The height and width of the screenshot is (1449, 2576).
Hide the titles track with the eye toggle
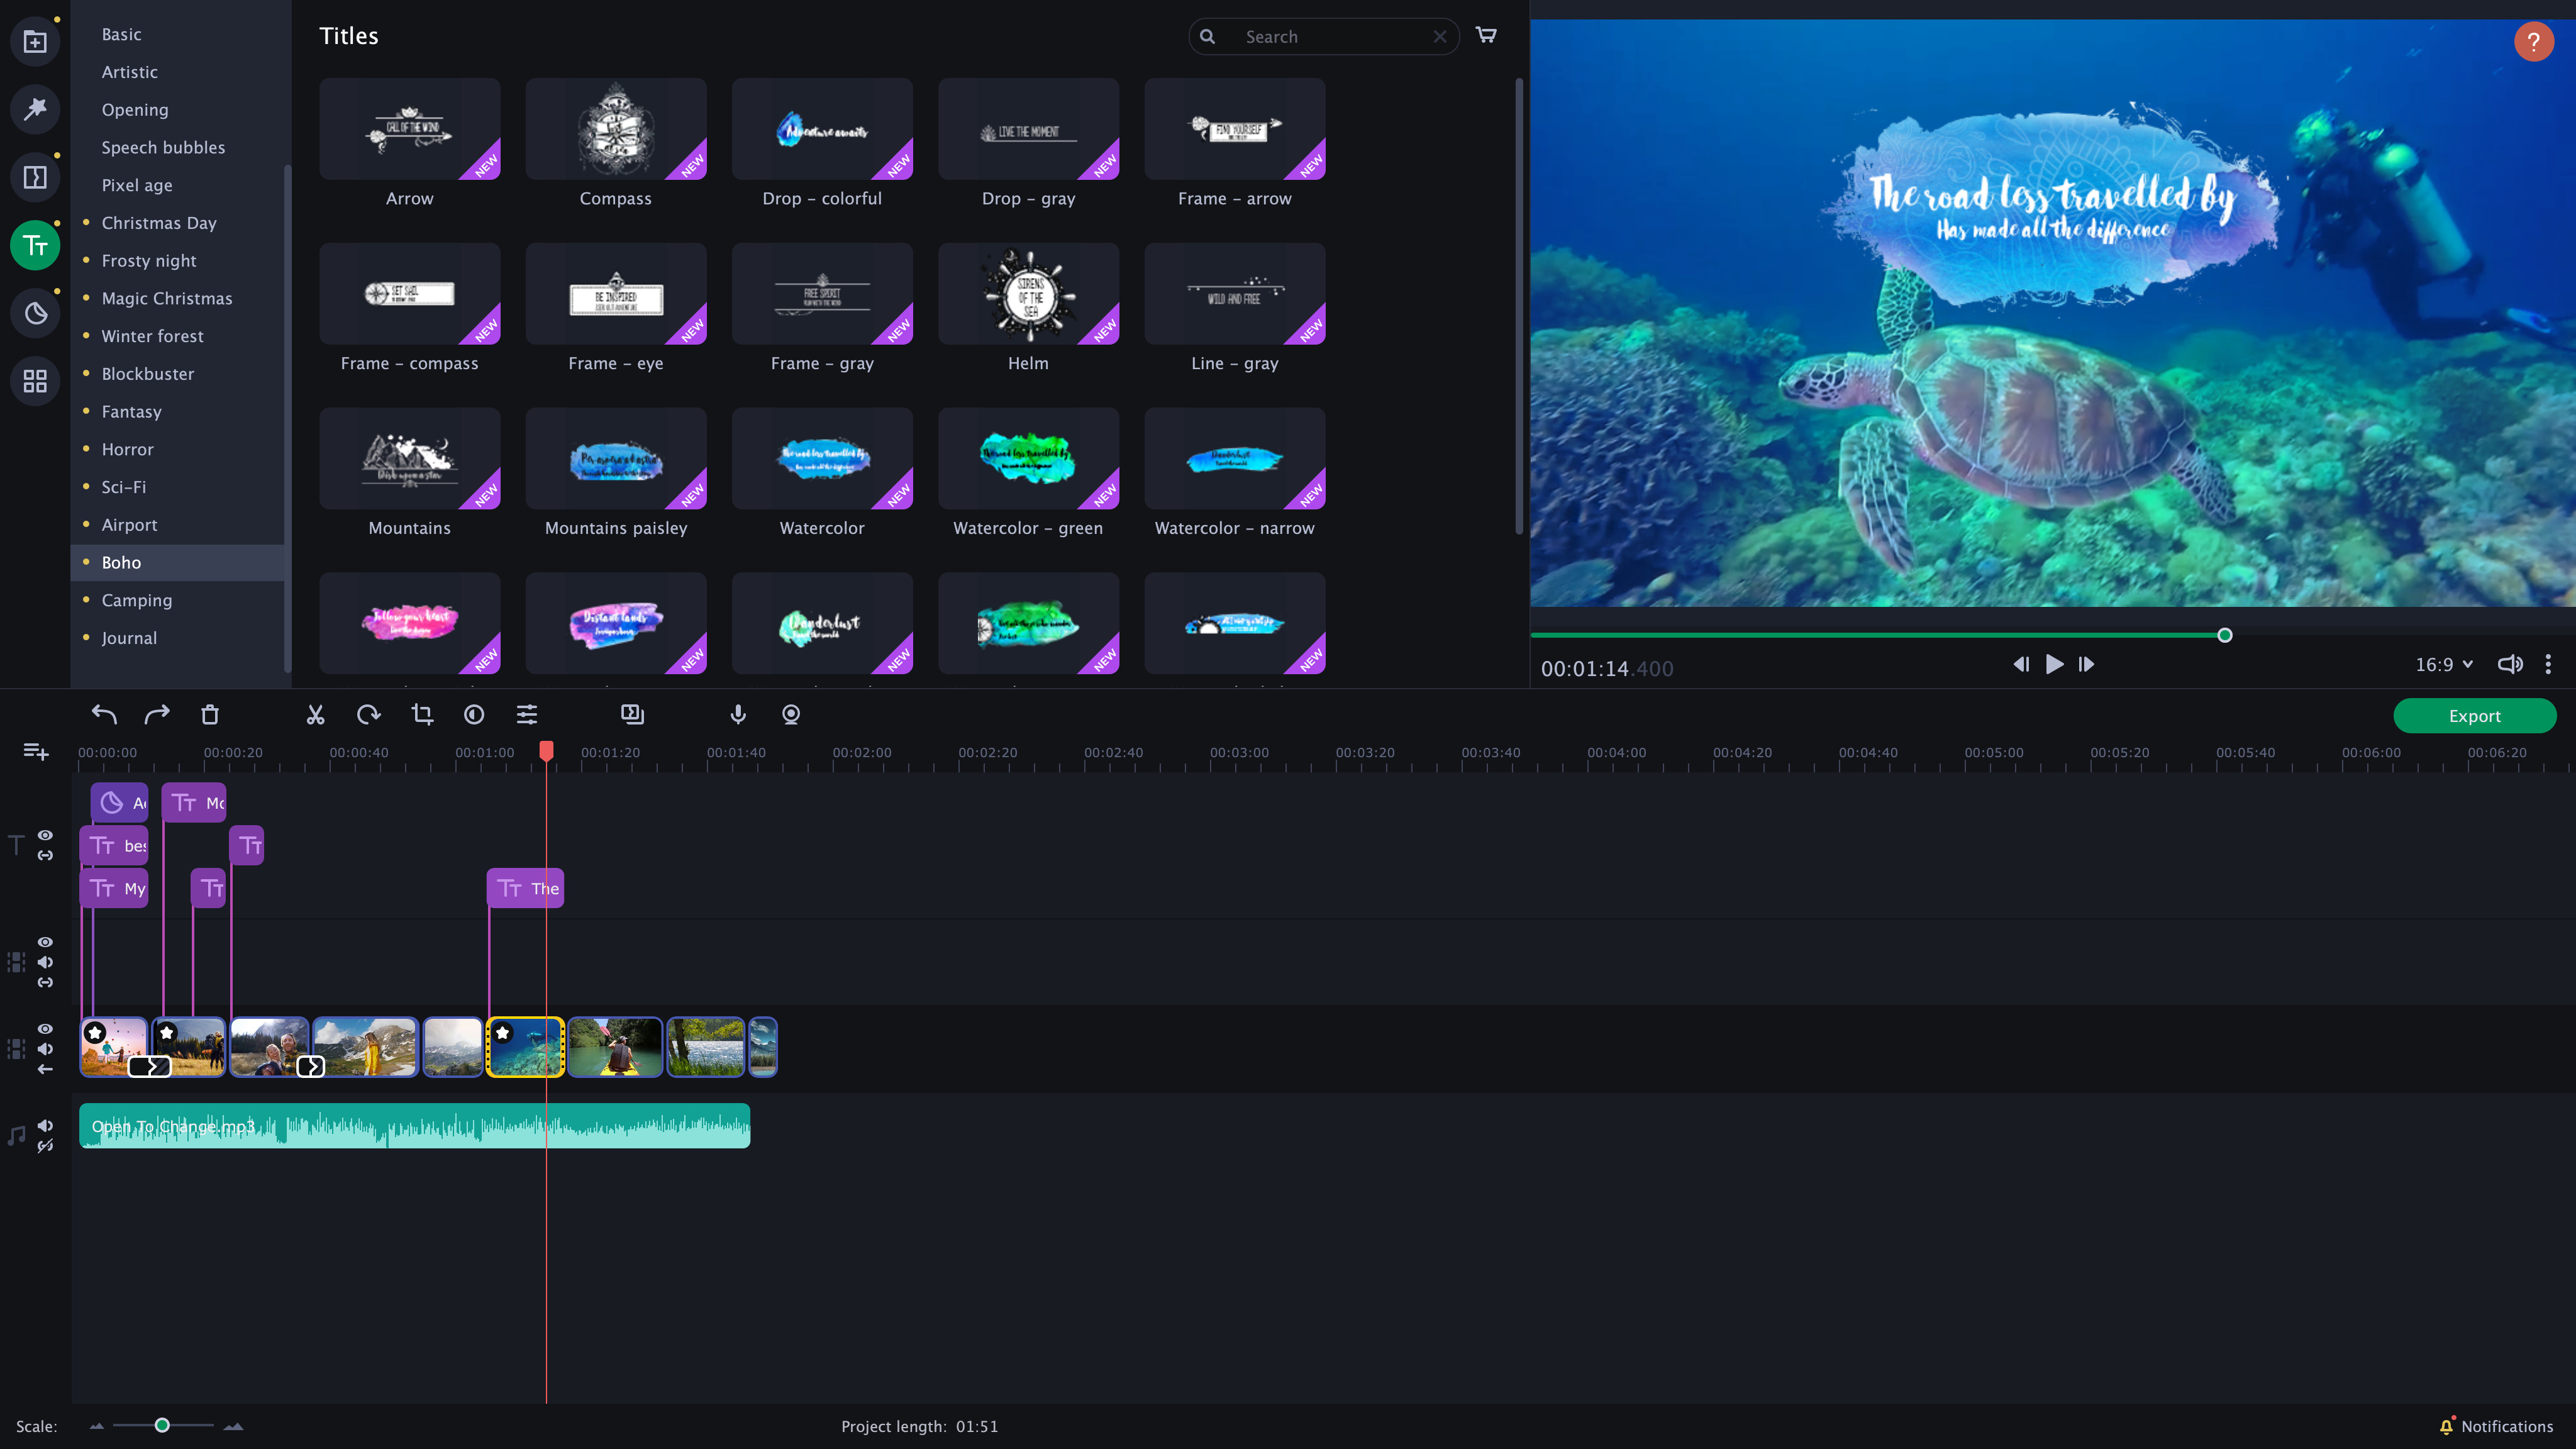click(x=45, y=835)
